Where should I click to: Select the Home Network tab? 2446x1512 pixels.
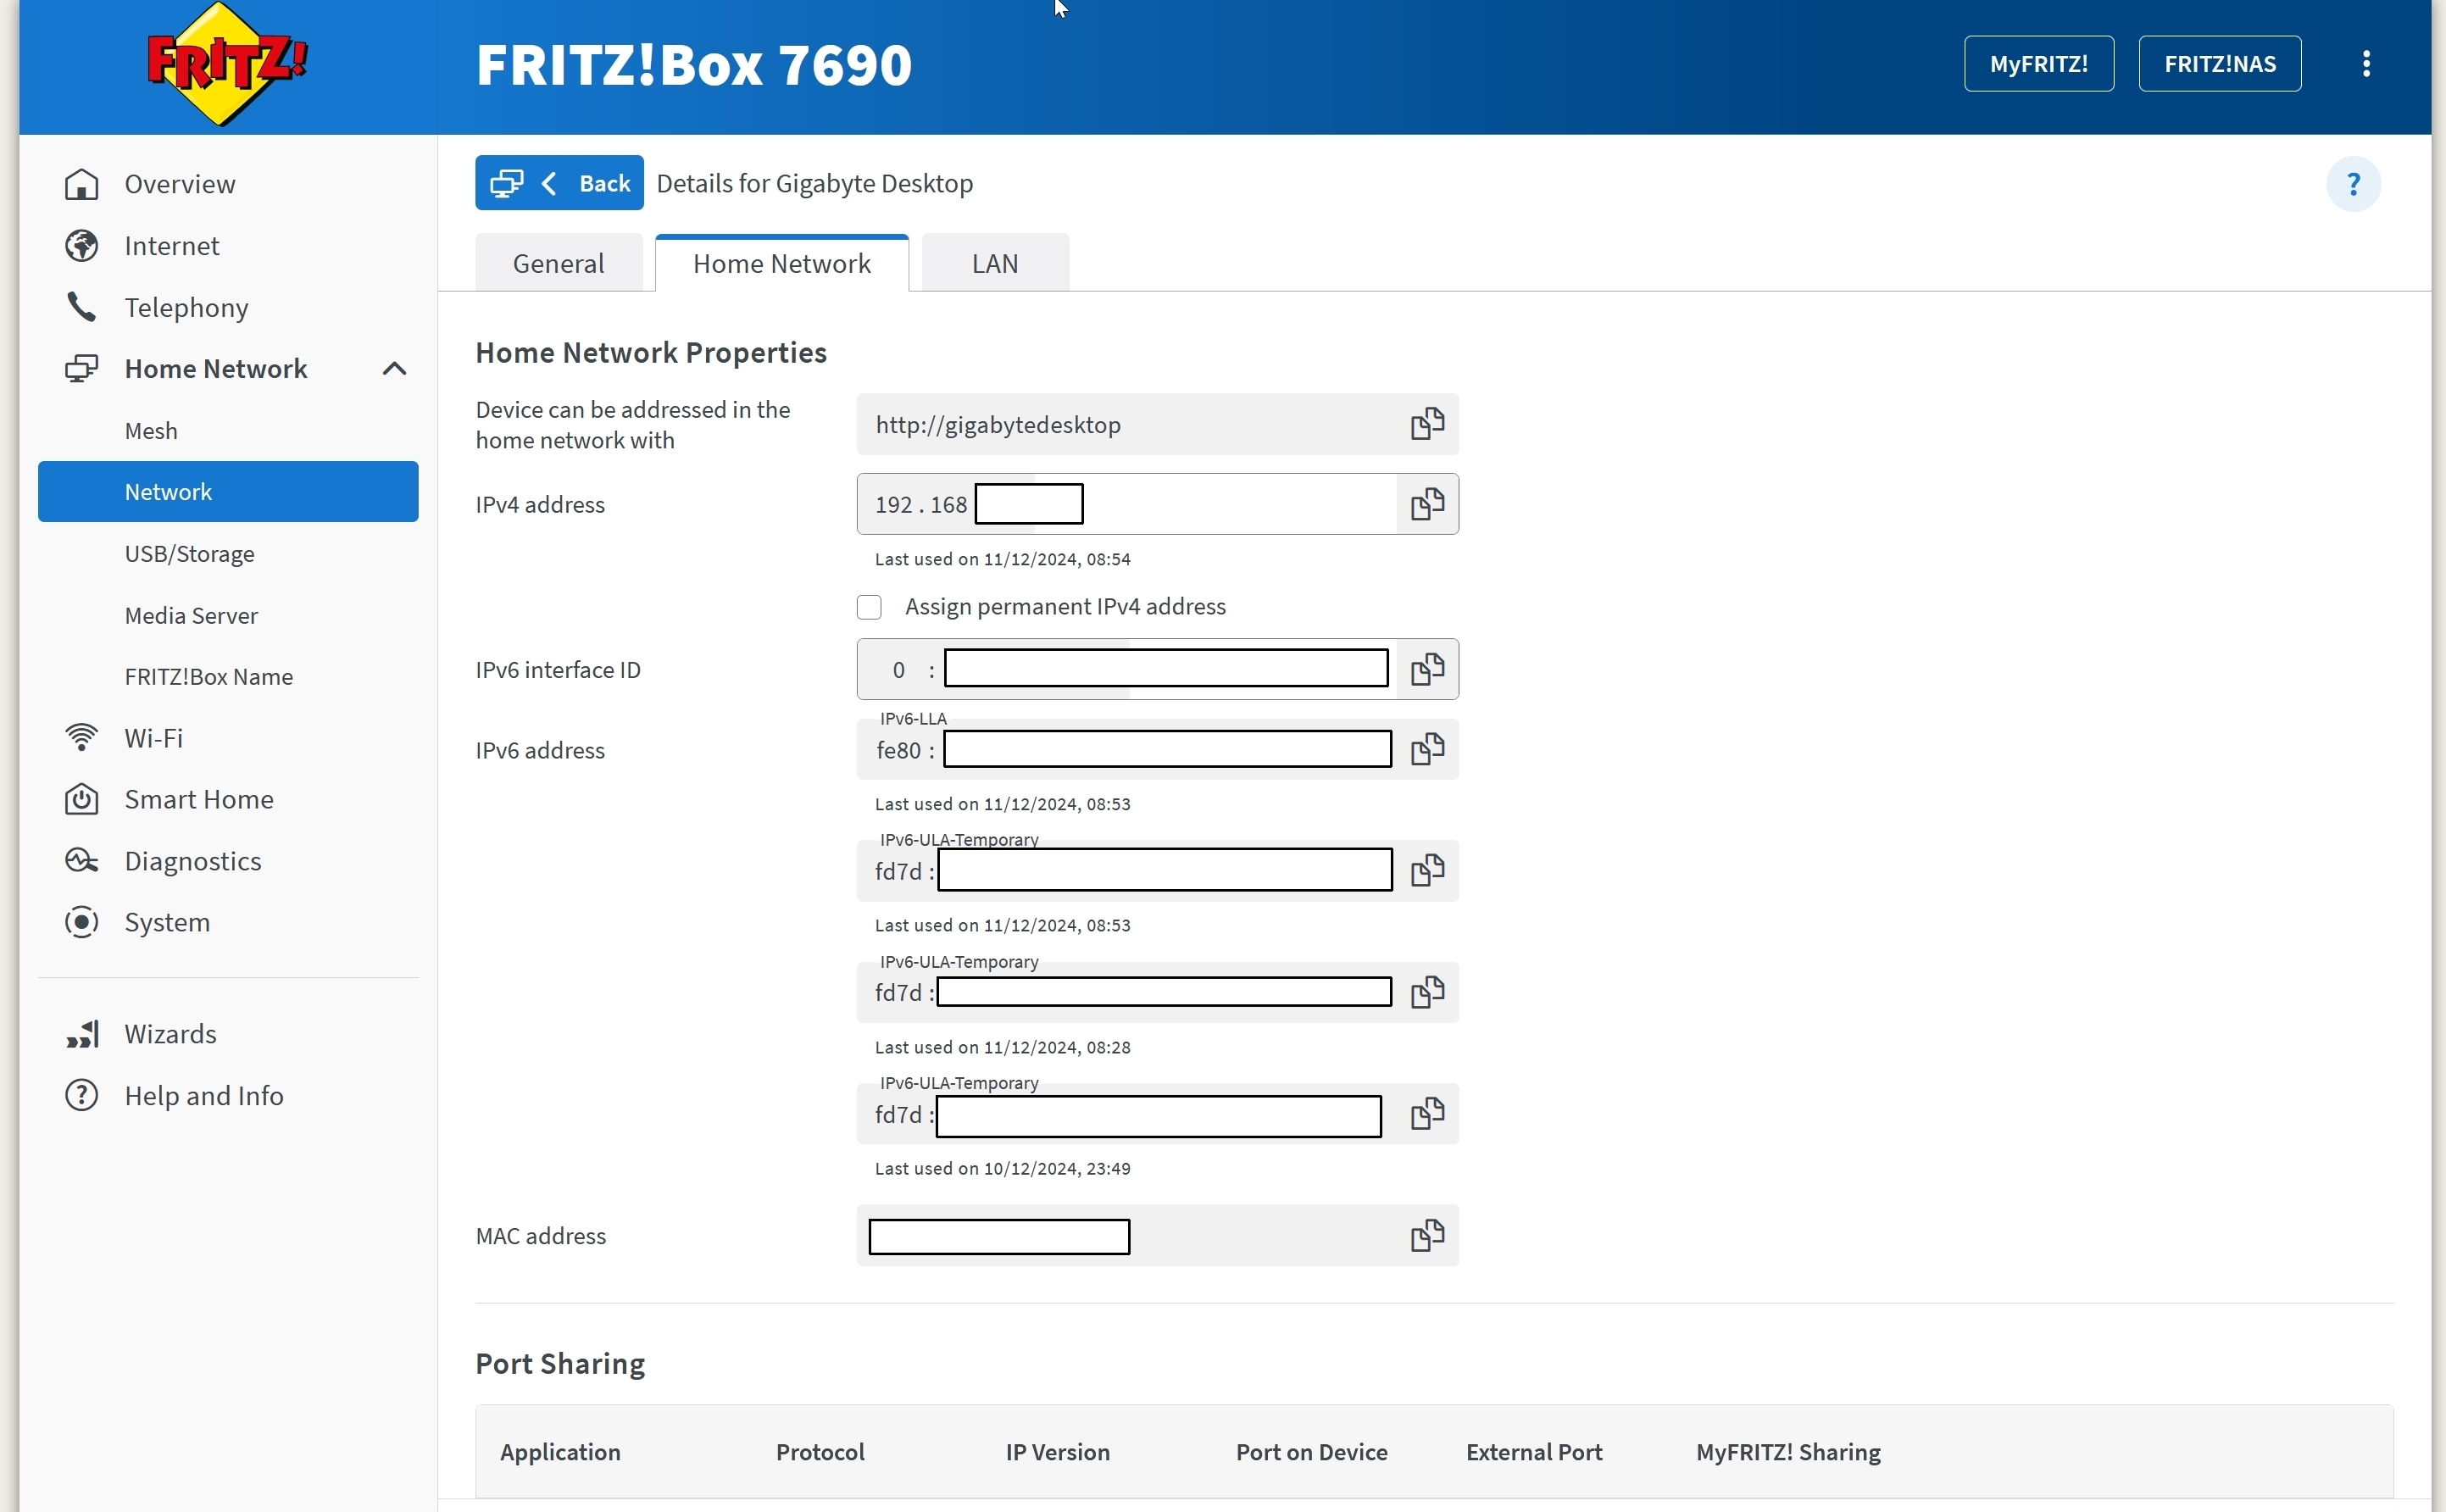[x=782, y=263]
